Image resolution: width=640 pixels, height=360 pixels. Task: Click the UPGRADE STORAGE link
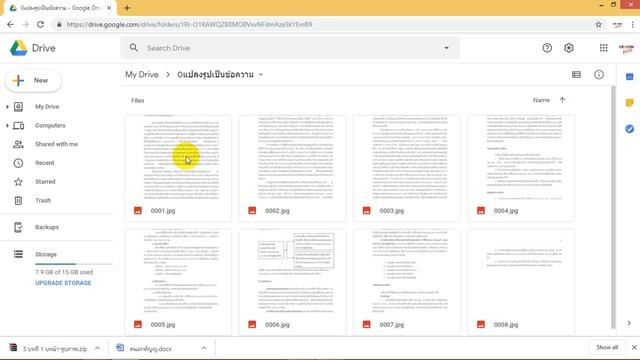tap(63, 283)
